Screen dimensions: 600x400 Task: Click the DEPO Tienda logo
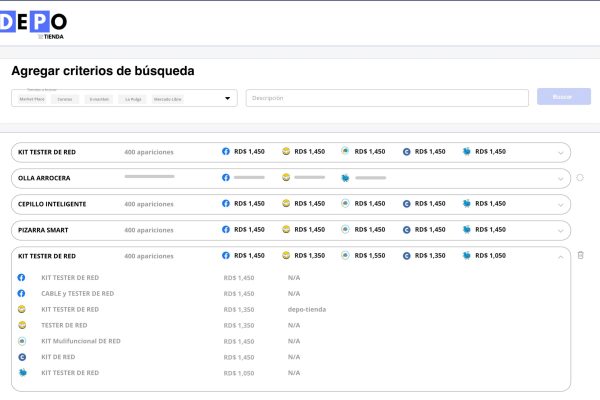click(35, 24)
